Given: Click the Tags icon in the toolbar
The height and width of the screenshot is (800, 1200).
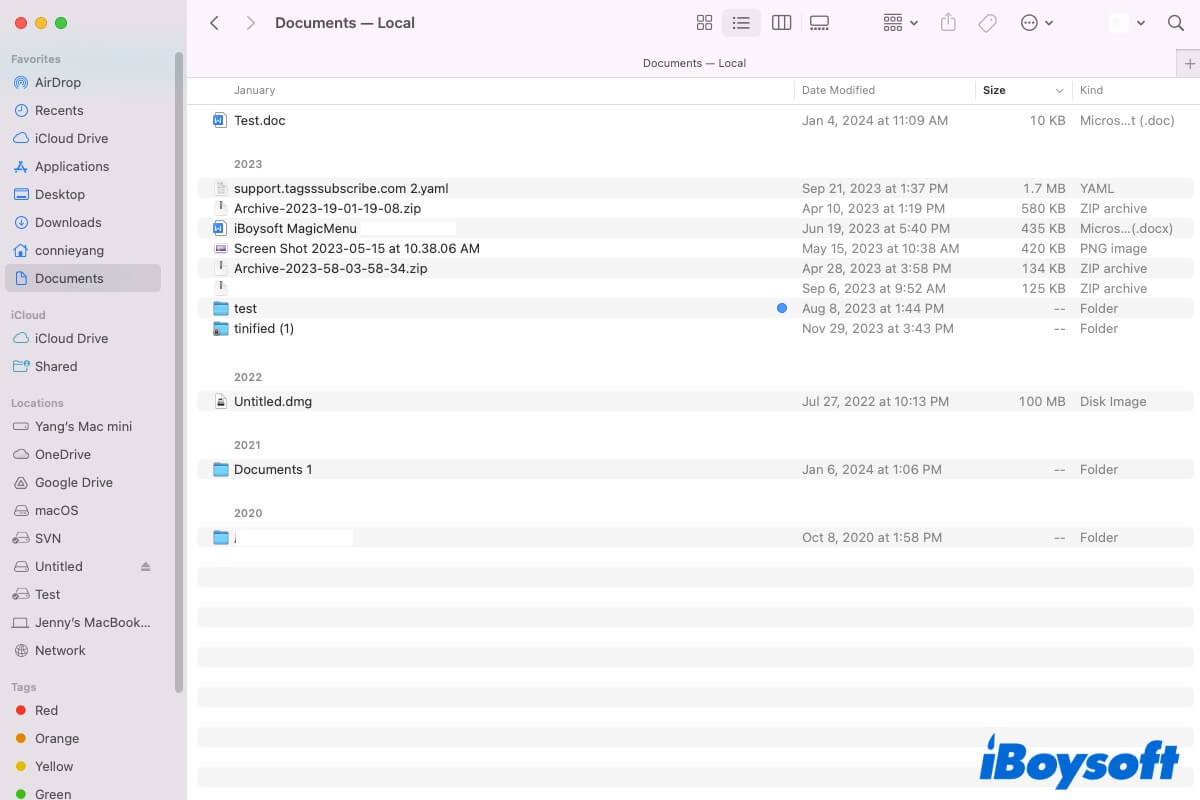Looking at the screenshot, I should click(987, 22).
